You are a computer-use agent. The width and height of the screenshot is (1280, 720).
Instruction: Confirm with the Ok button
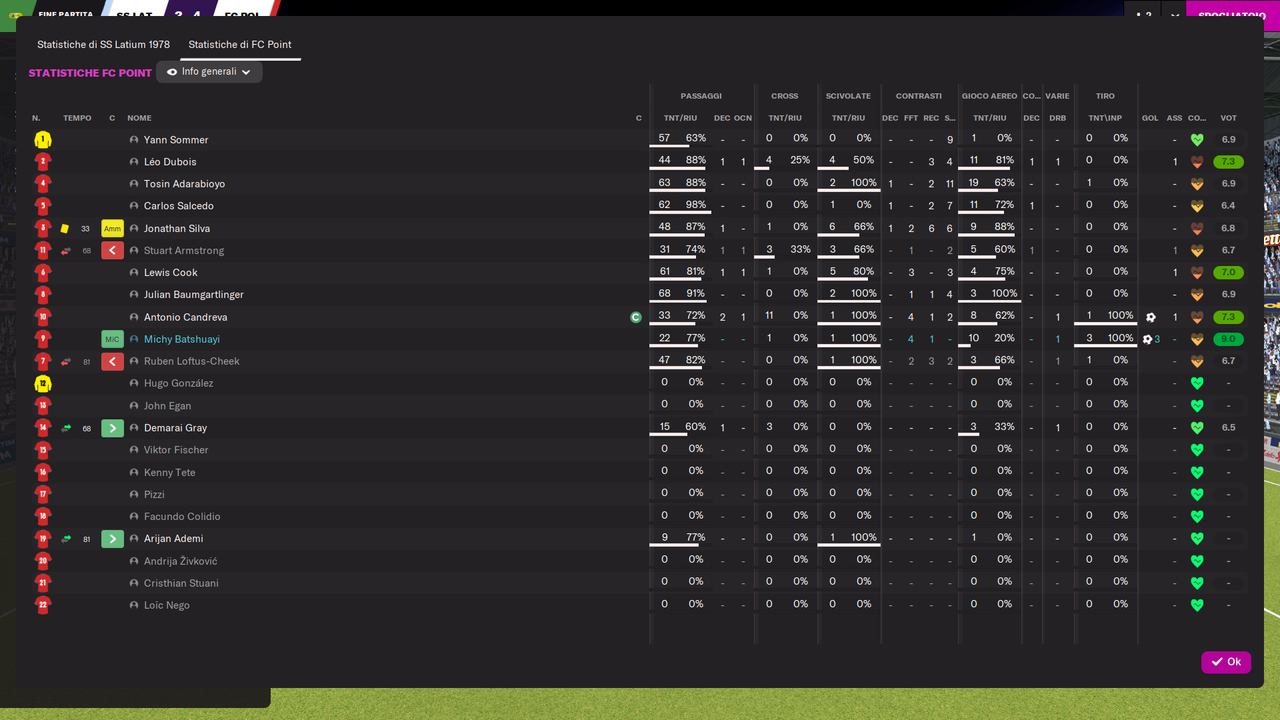tap(1226, 662)
